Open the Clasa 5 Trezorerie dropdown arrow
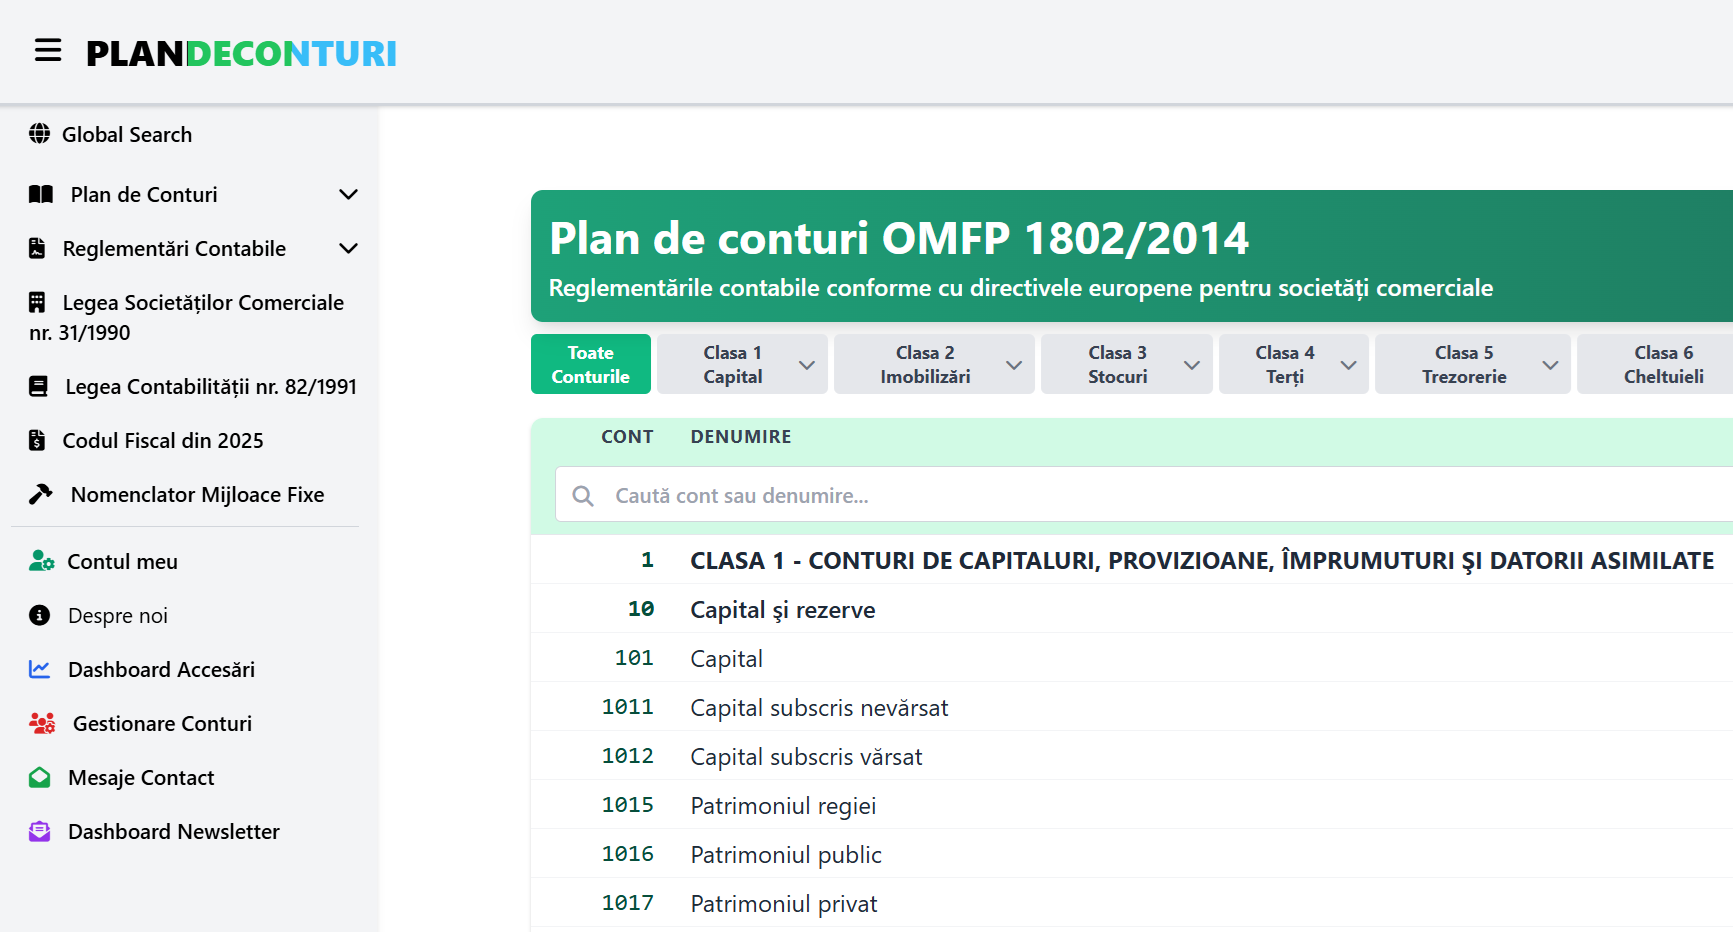Image resolution: width=1733 pixels, height=932 pixels. [x=1550, y=365]
